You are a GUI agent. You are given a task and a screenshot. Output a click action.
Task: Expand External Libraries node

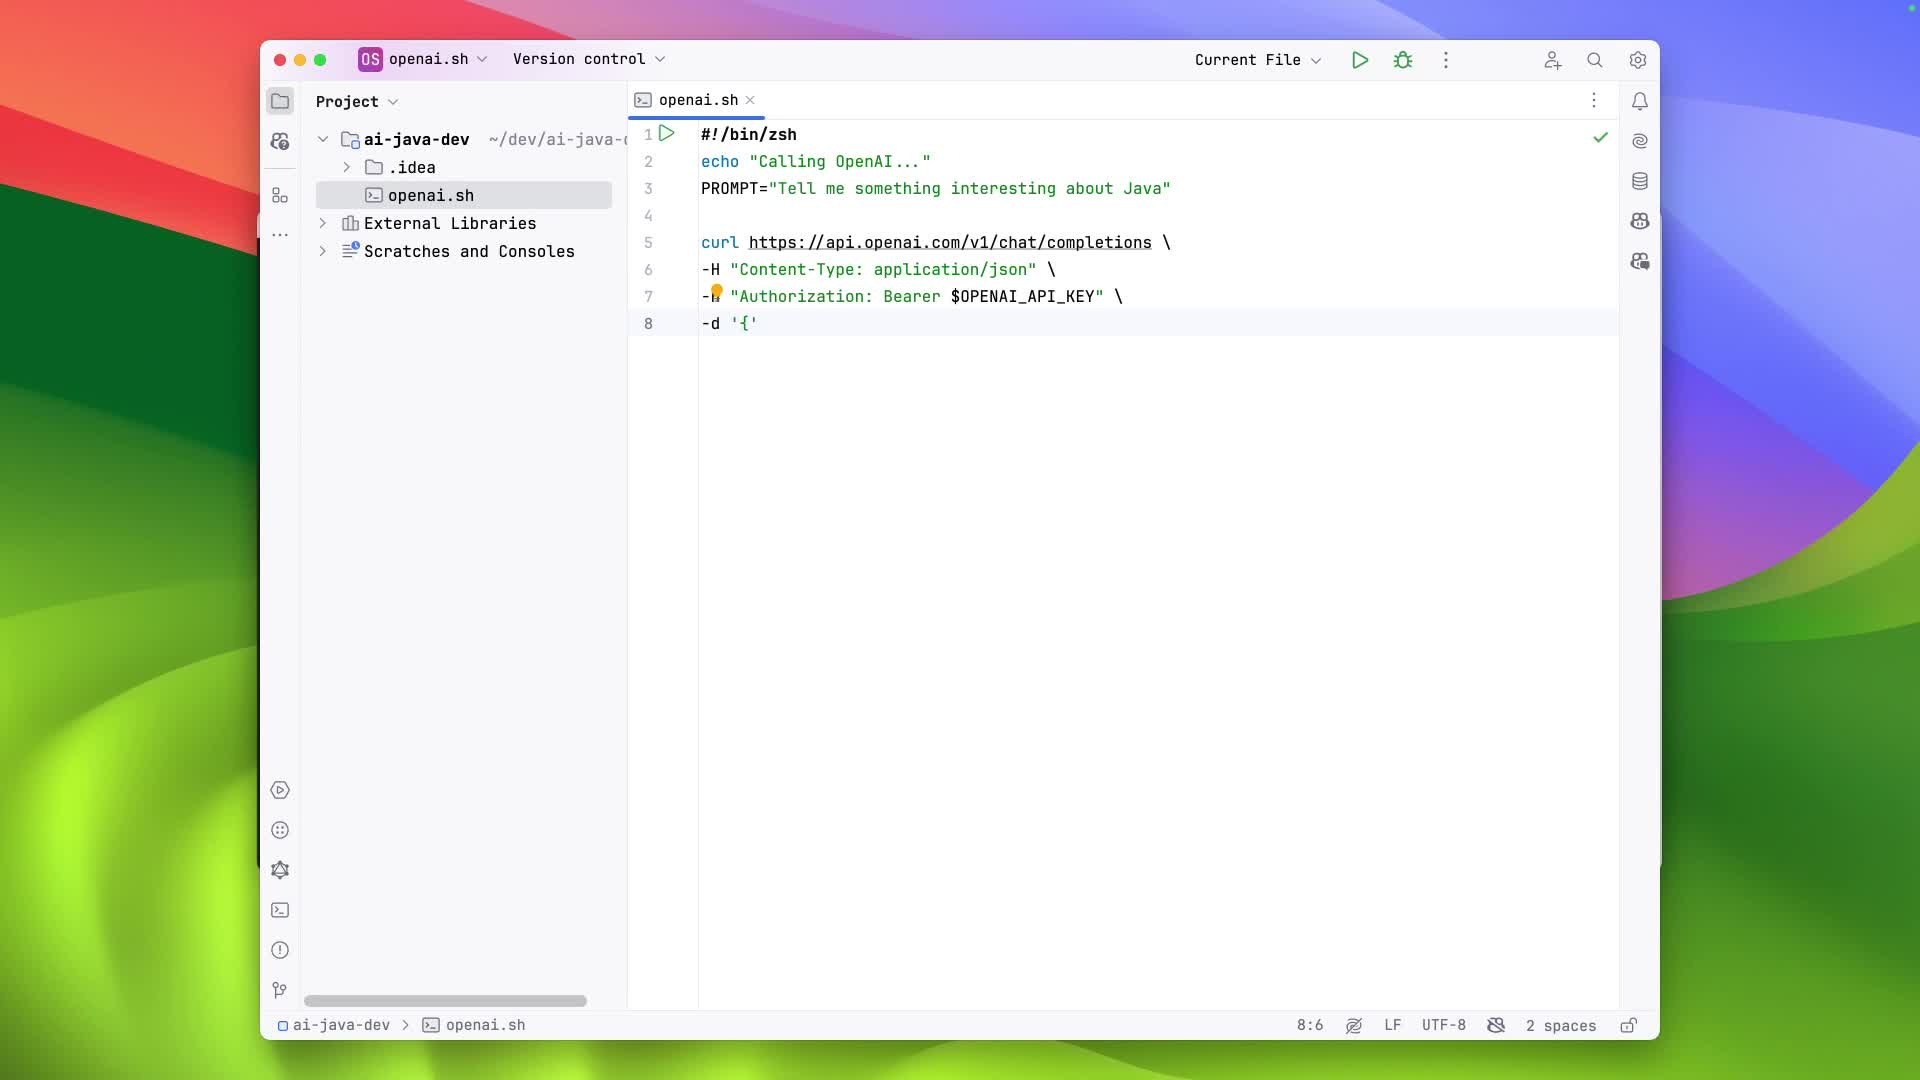(323, 223)
